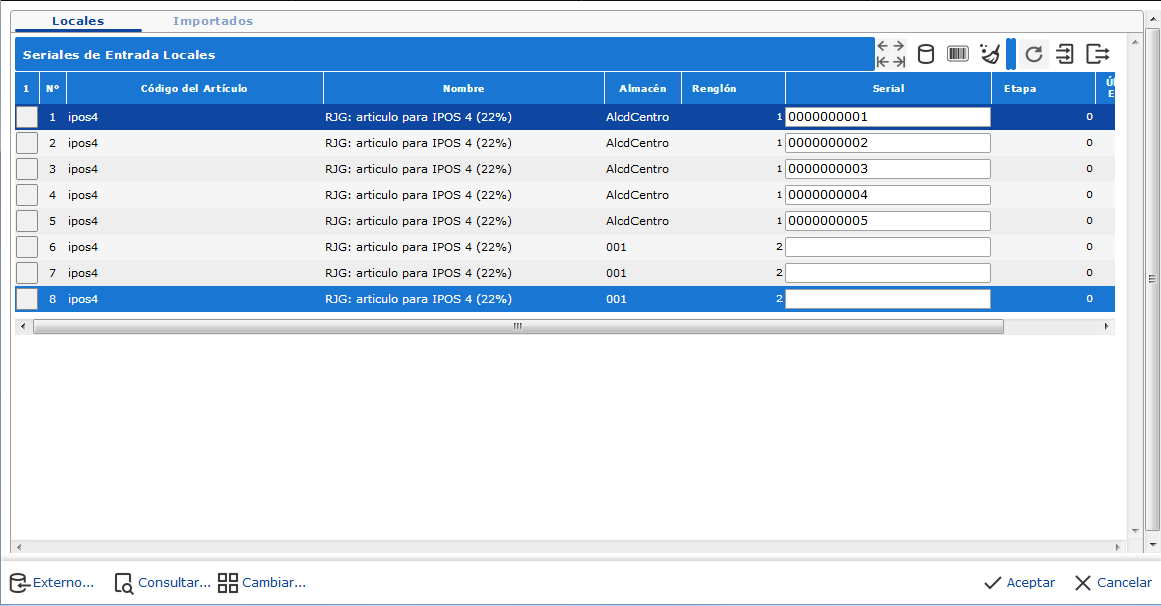Click the panel vertical scrollbar up arrow
This screenshot has height=606, width=1161.
tap(1134, 40)
